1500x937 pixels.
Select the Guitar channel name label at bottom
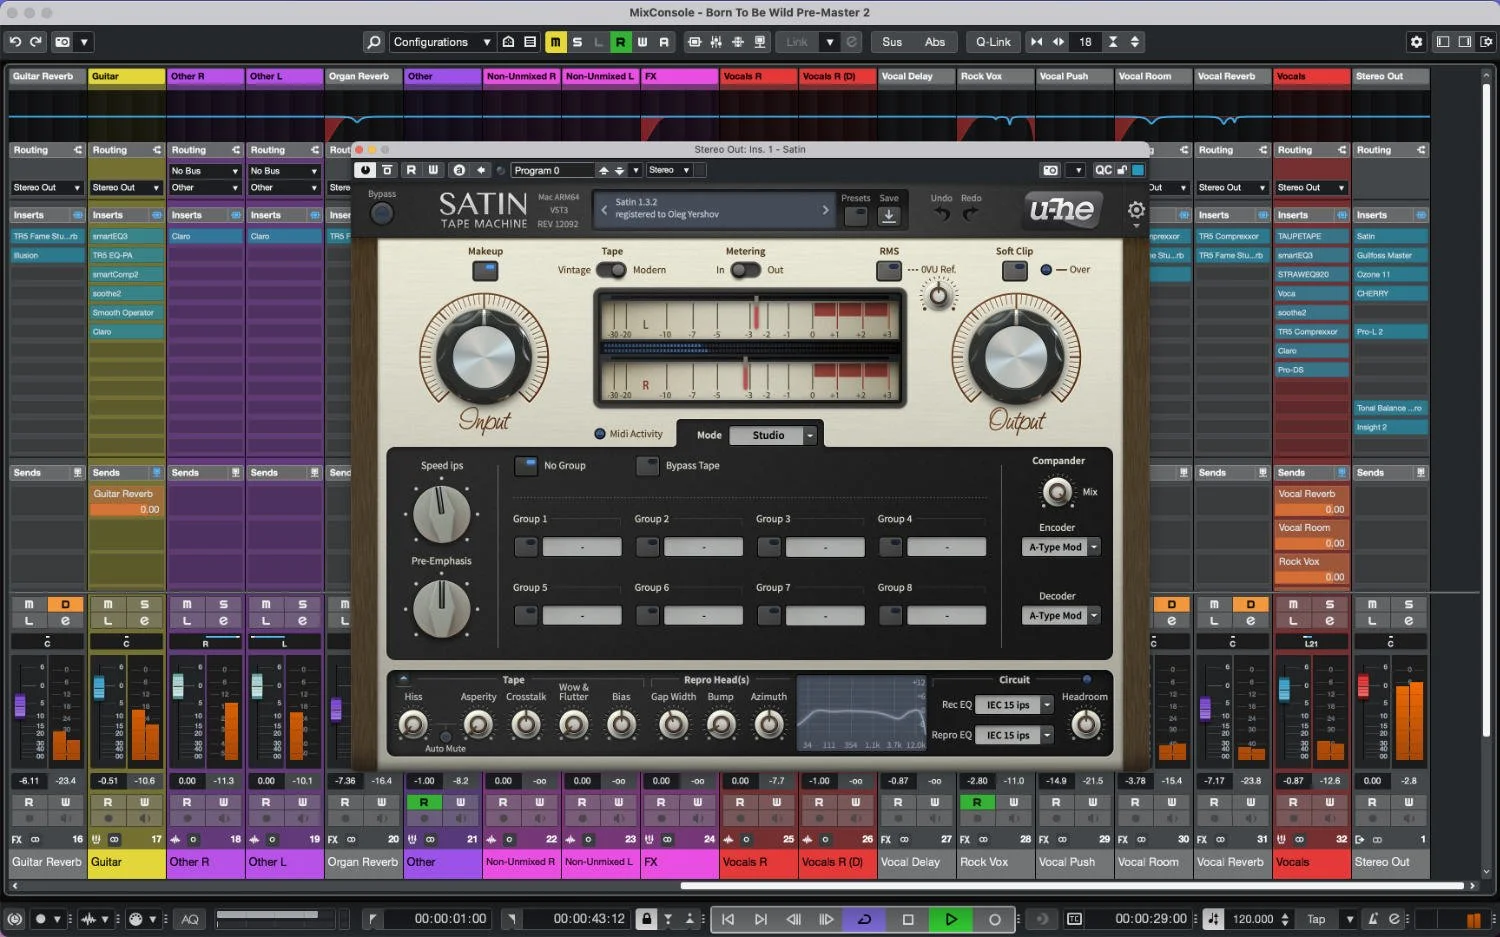(126, 862)
